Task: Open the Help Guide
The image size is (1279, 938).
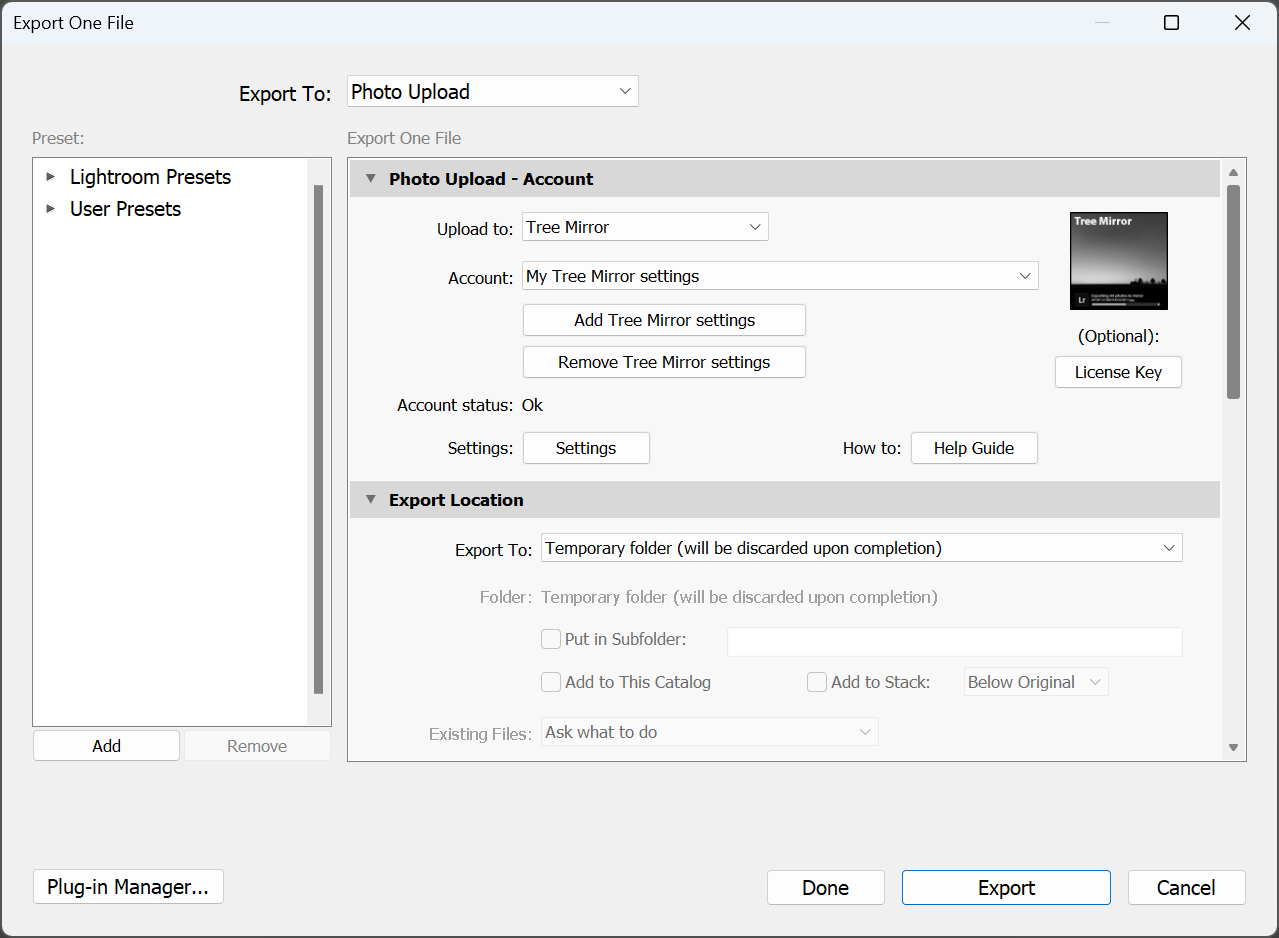Action: [973, 448]
